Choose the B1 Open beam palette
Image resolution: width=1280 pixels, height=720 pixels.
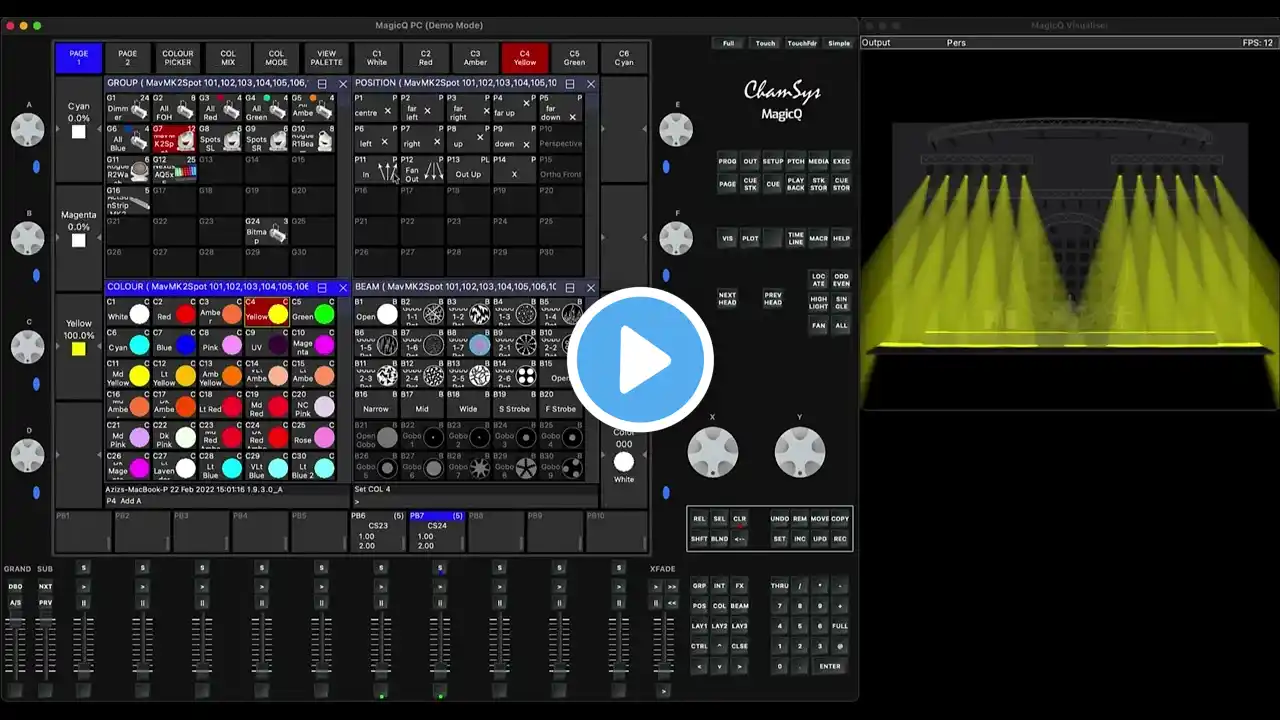click(376, 312)
